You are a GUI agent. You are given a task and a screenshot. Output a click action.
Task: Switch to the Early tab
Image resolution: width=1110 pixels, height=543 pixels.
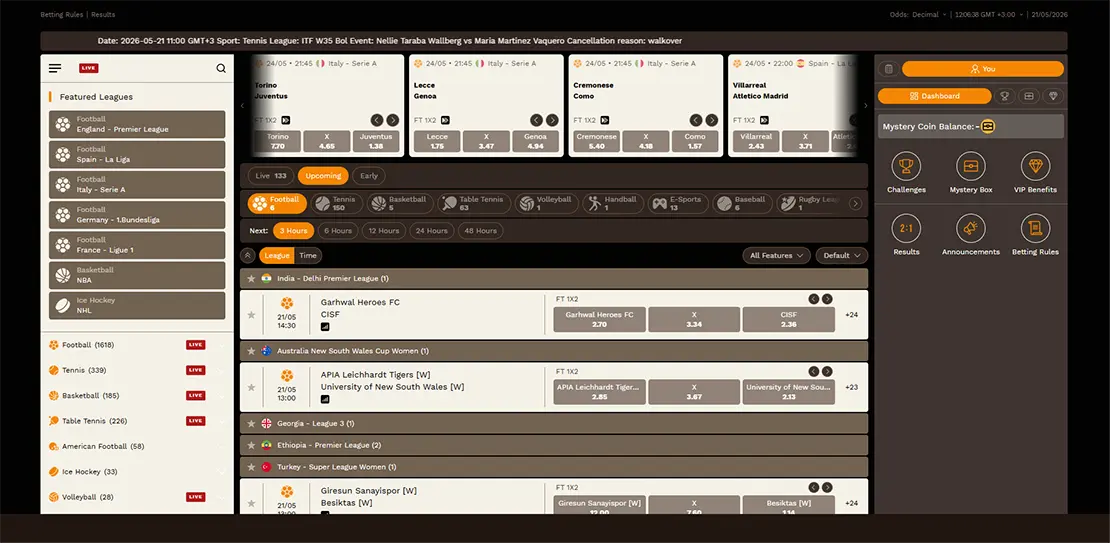point(369,176)
